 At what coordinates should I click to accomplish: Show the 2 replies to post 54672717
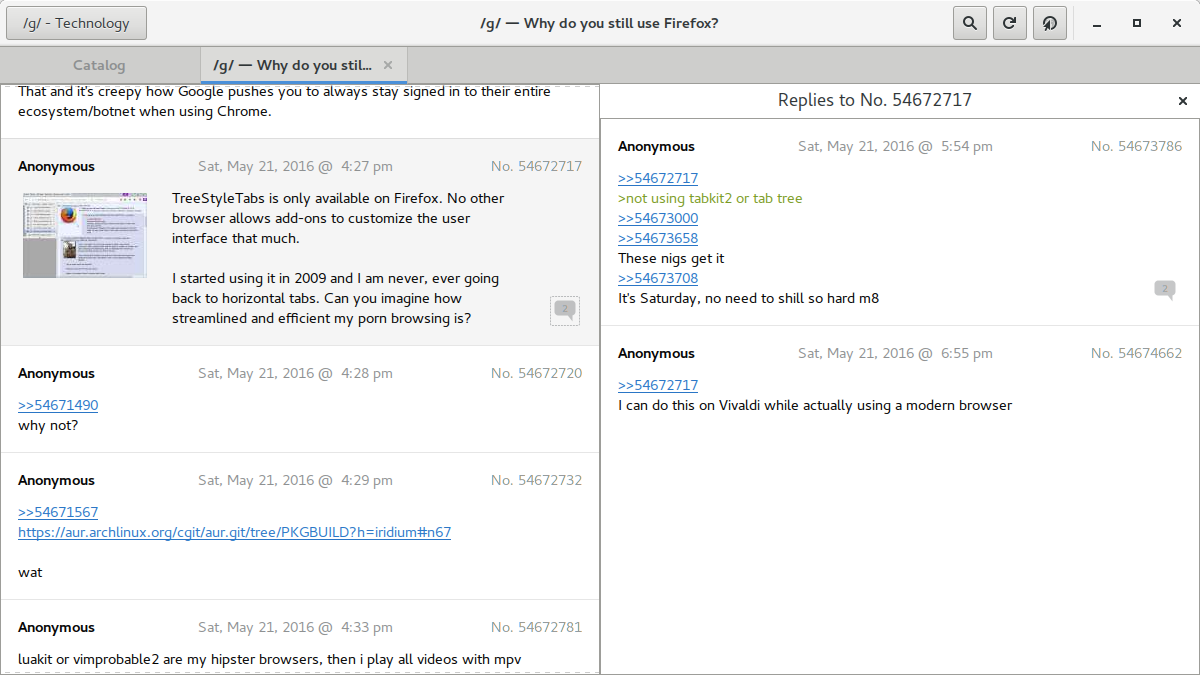[565, 310]
